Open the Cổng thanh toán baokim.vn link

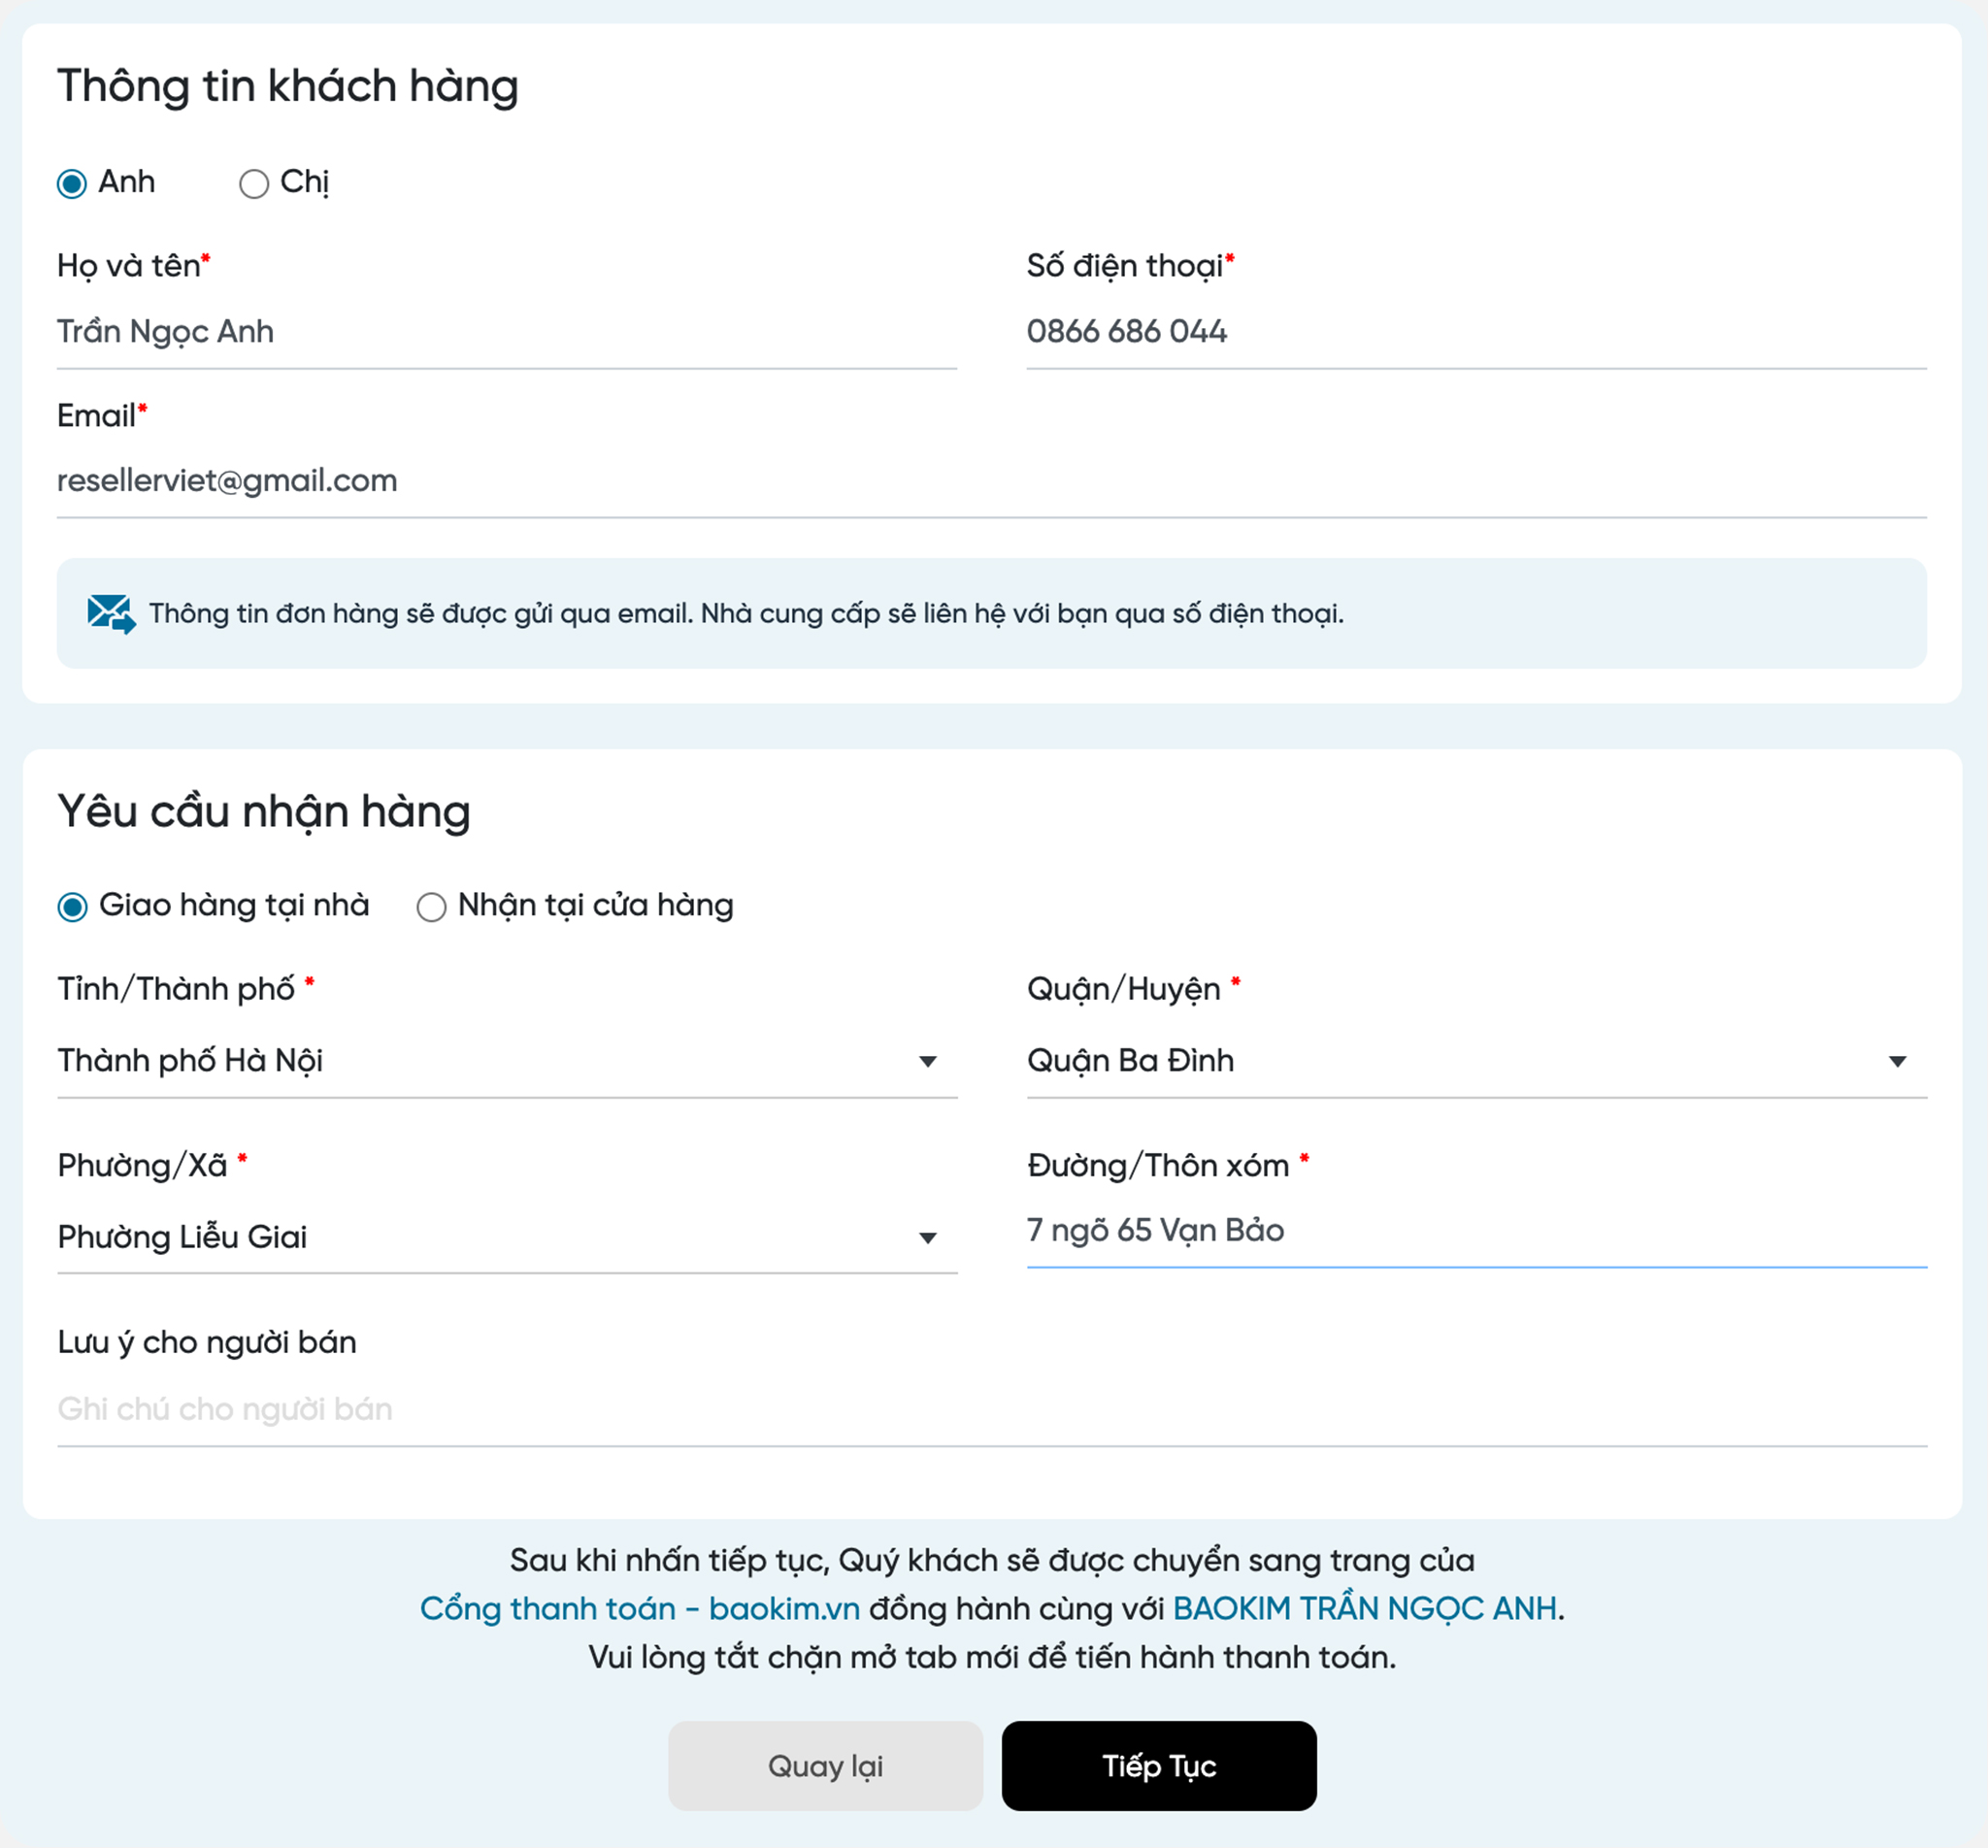(639, 1608)
